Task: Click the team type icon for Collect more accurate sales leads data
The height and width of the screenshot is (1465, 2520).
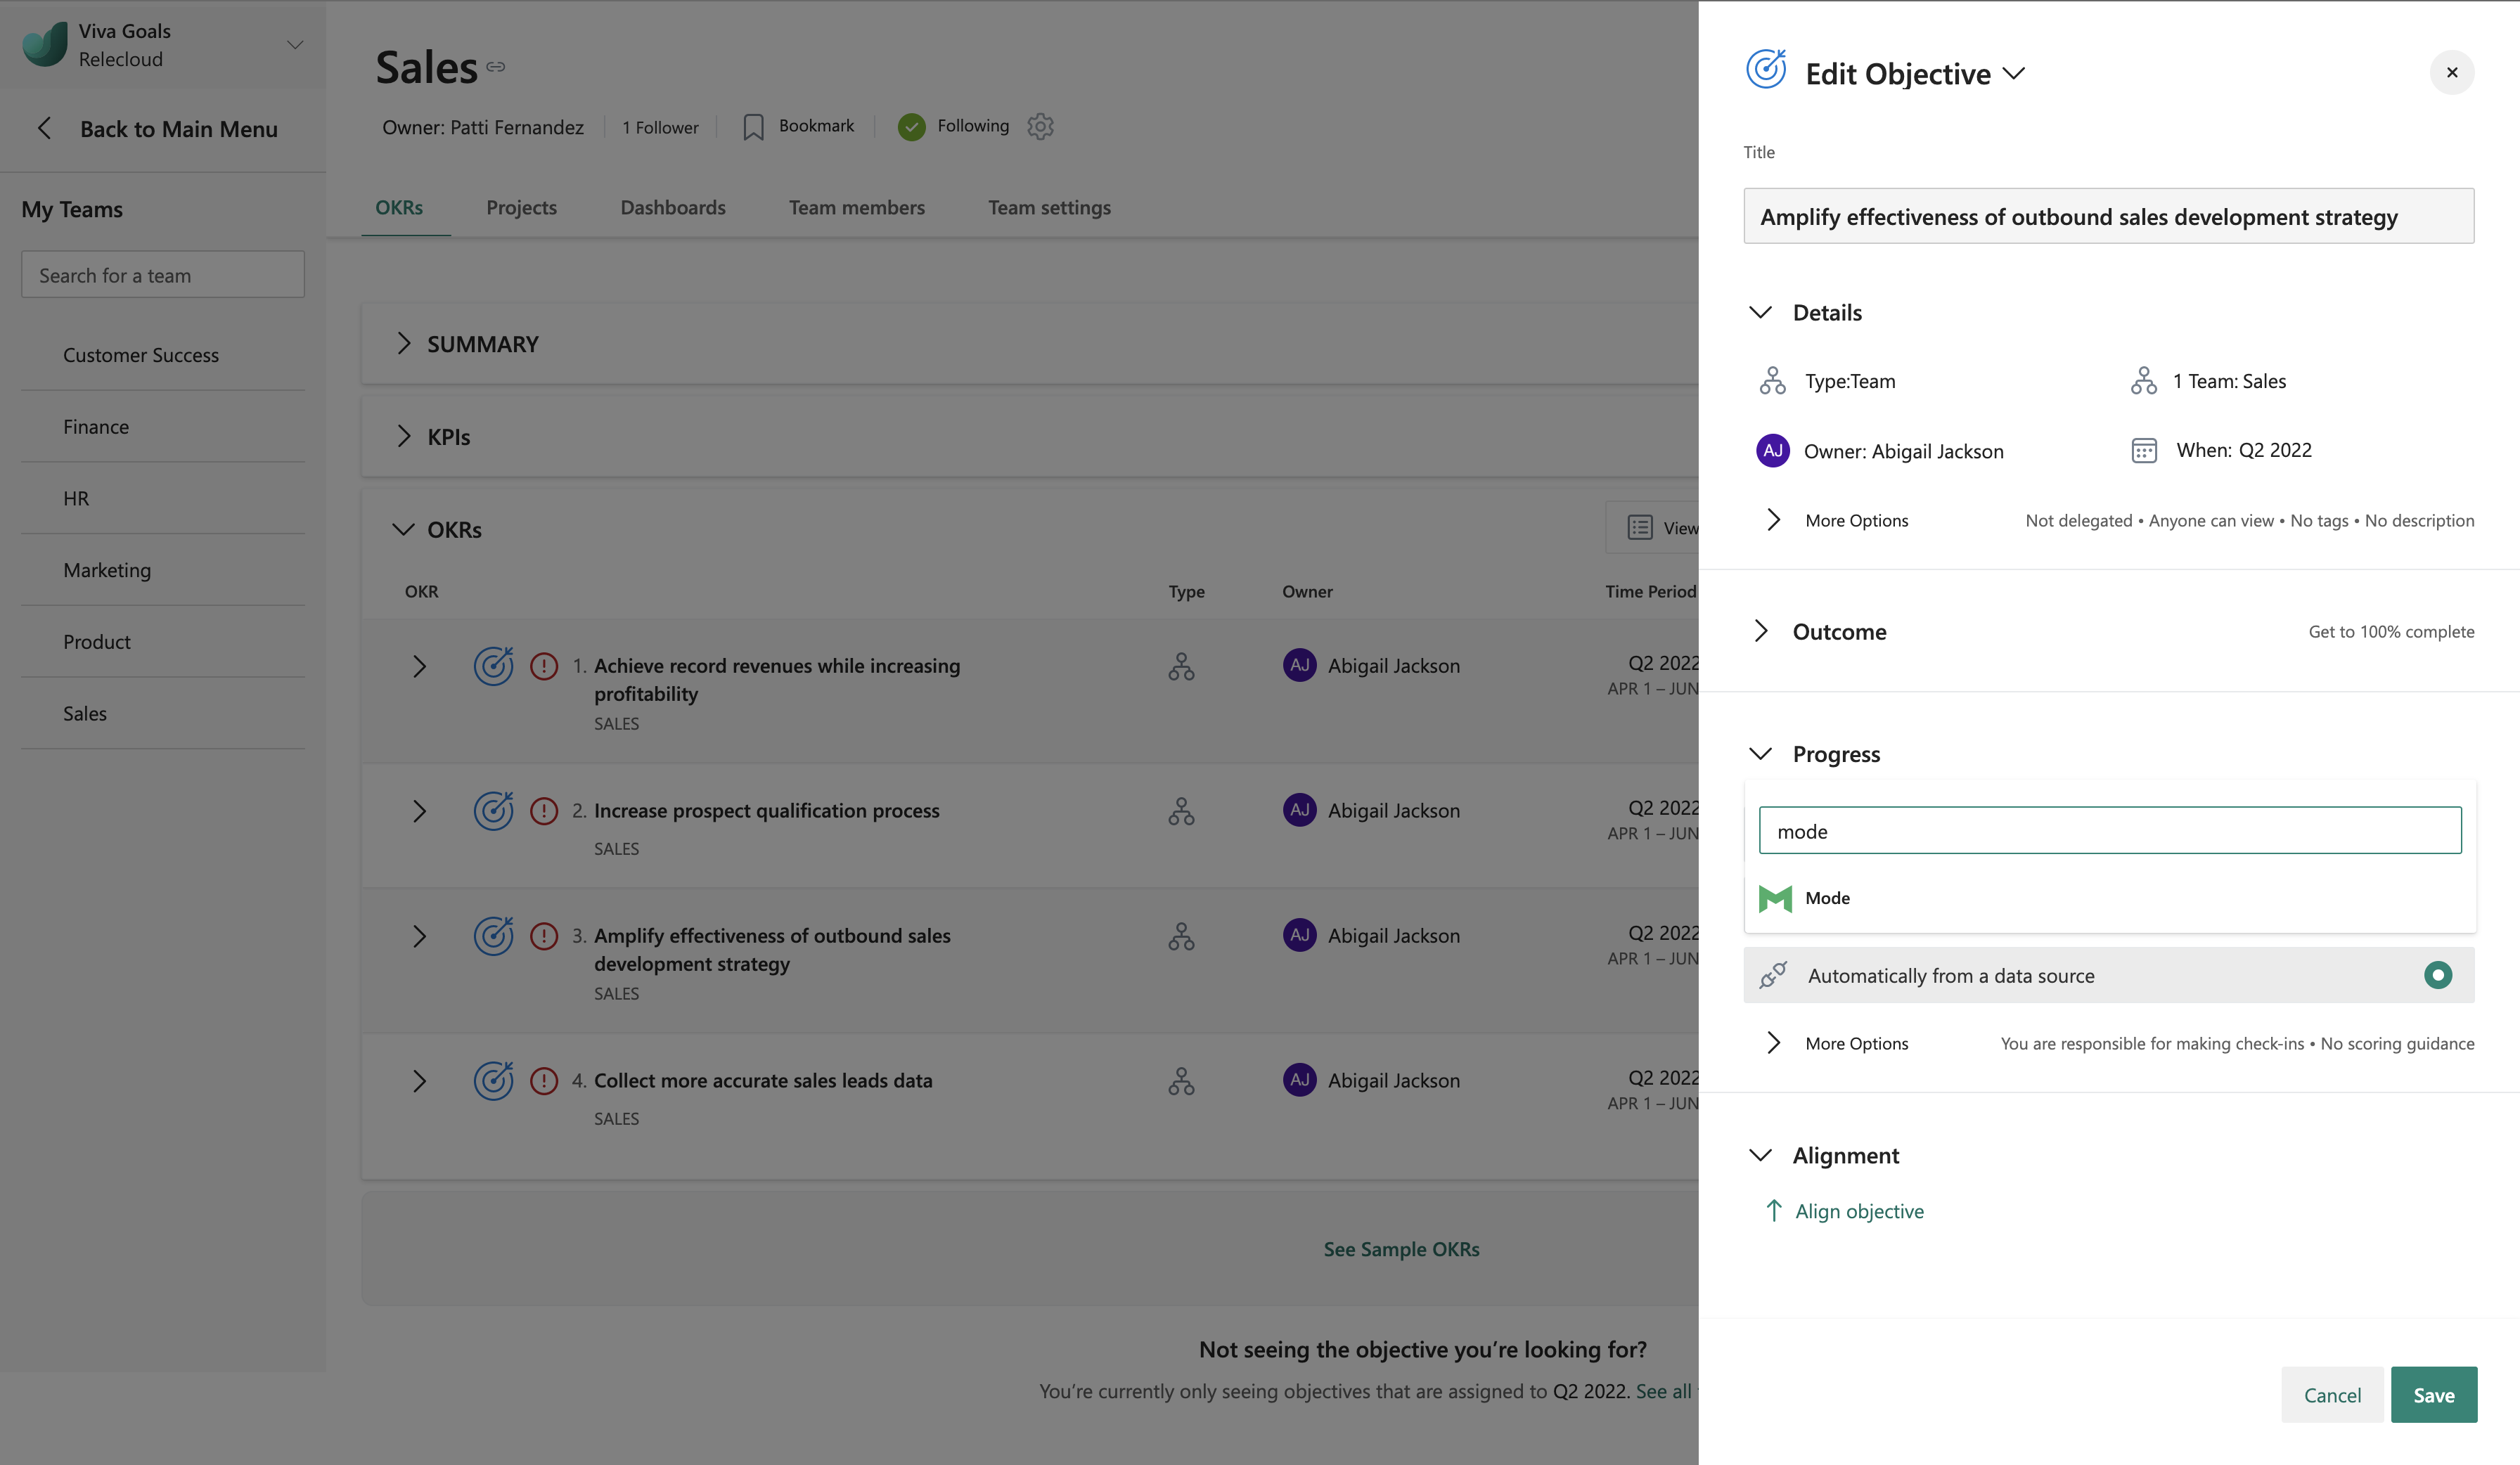Action: tap(1181, 1081)
